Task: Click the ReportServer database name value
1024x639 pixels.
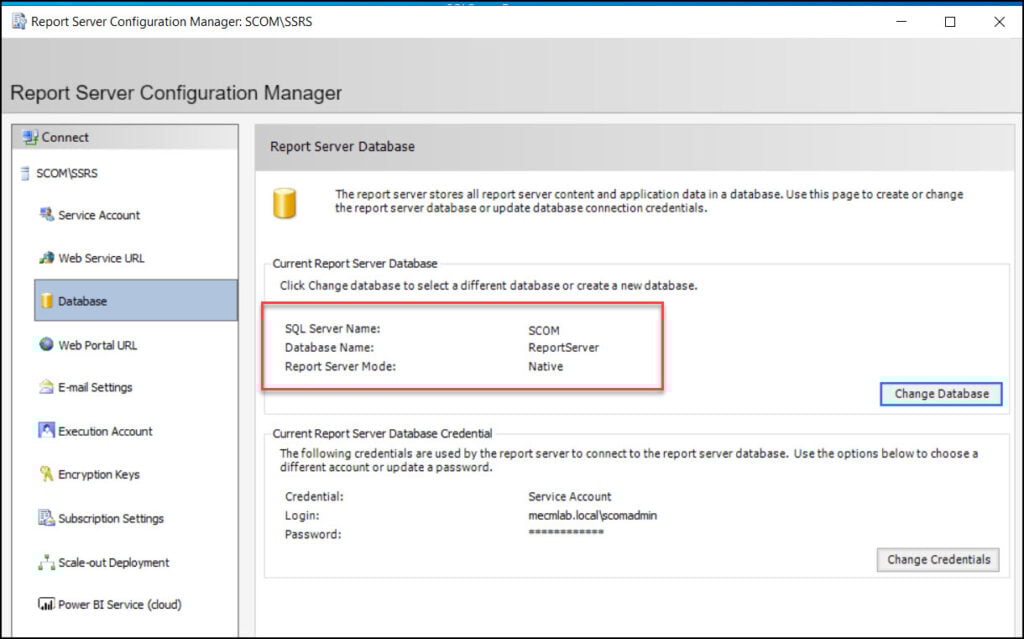Action: coord(563,348)
